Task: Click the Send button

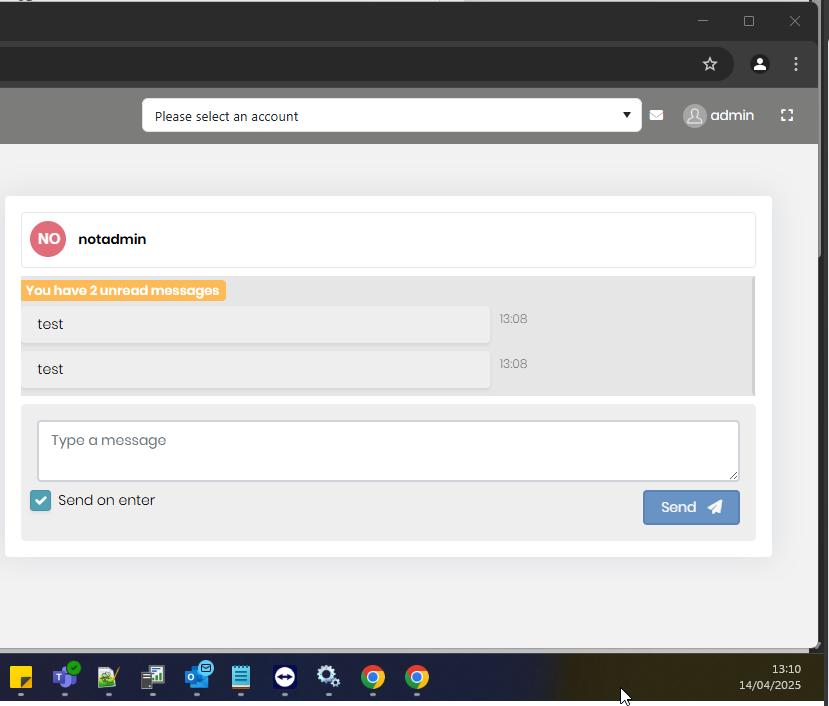Action: click(x=691, y=507)
